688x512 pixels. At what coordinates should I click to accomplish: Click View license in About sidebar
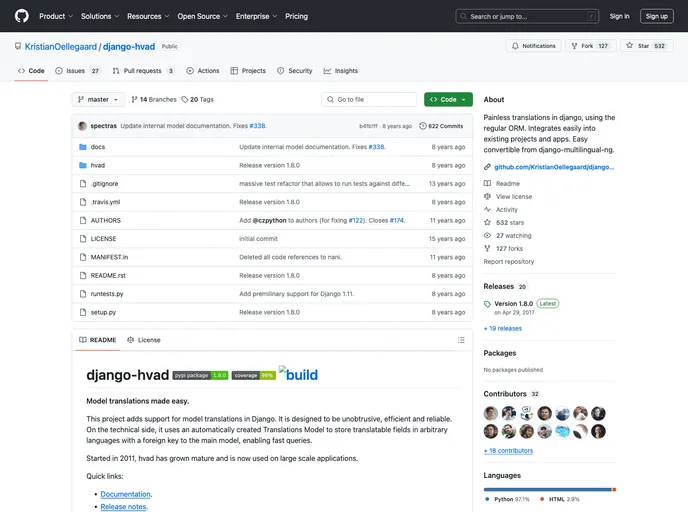[514, 197]
